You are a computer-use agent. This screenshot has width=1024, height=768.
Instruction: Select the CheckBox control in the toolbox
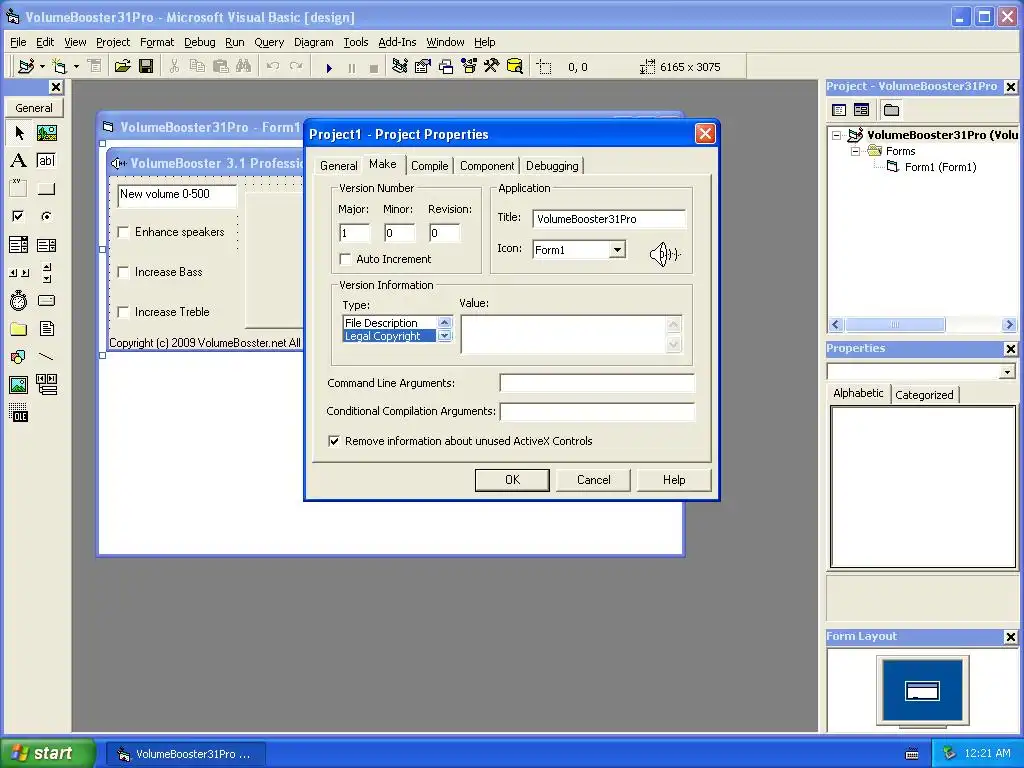click(19, 216)
